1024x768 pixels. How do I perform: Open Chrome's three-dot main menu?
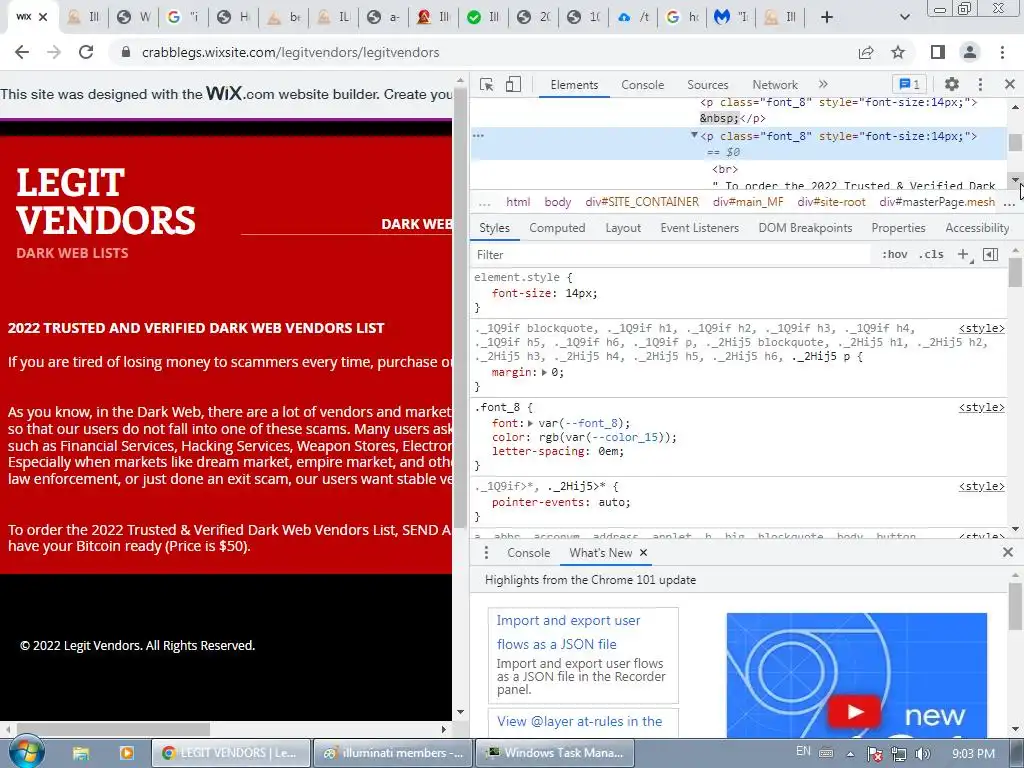point(1002,52)
